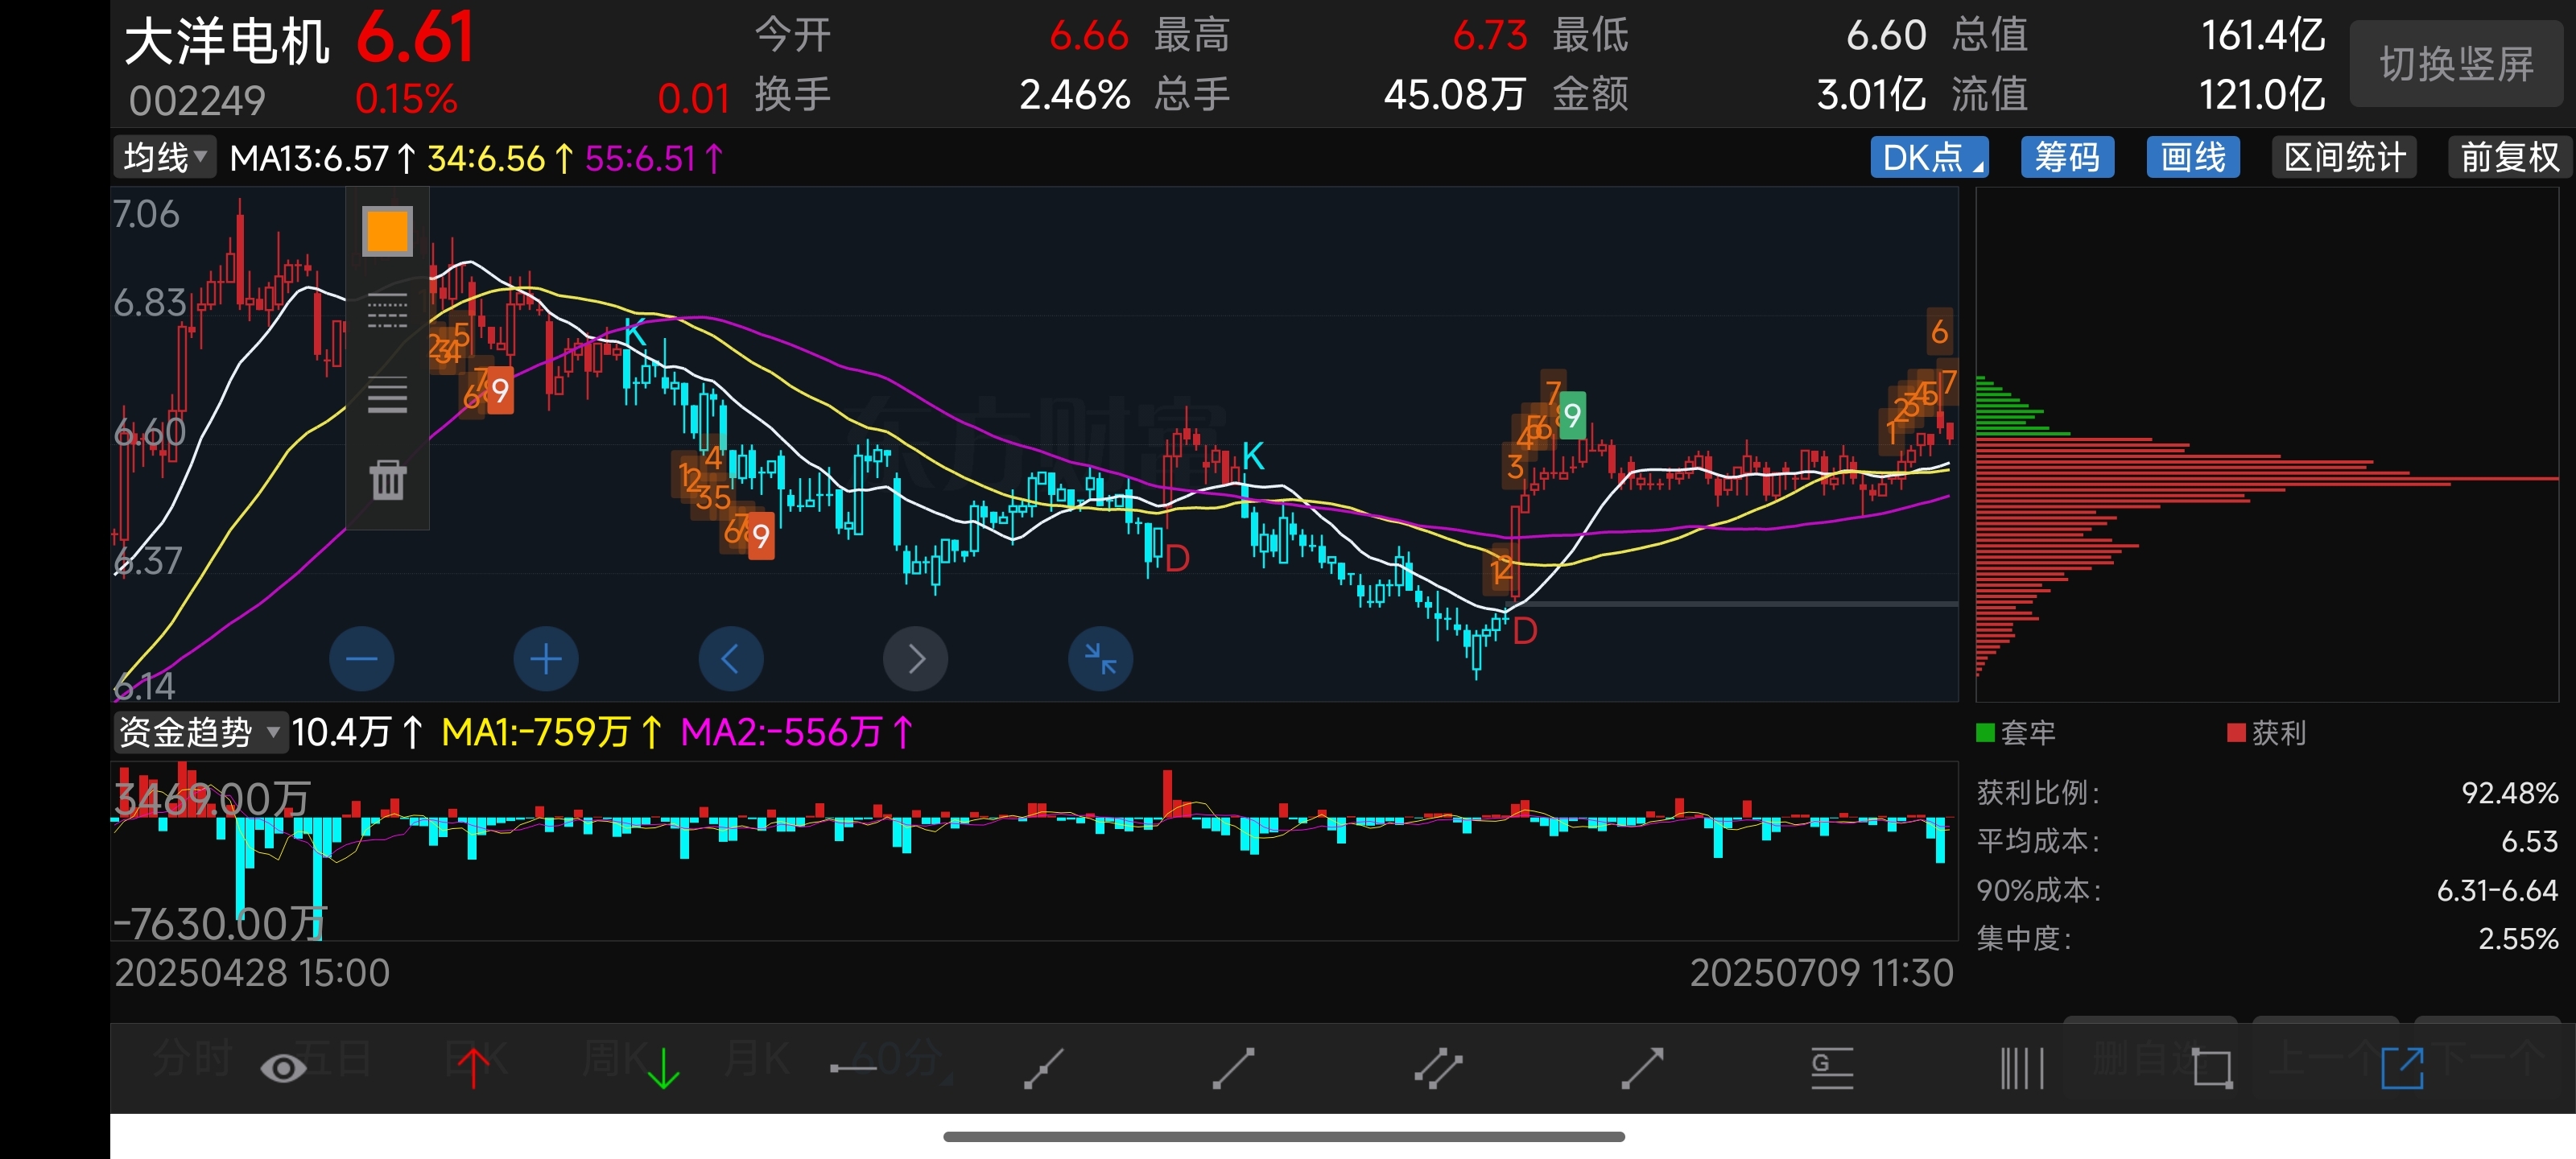Image resolution: width=2576 pixels, height=1159 pixels.
Task: Tap the MA13:6.57 moving average label
Action: point(322,158)
